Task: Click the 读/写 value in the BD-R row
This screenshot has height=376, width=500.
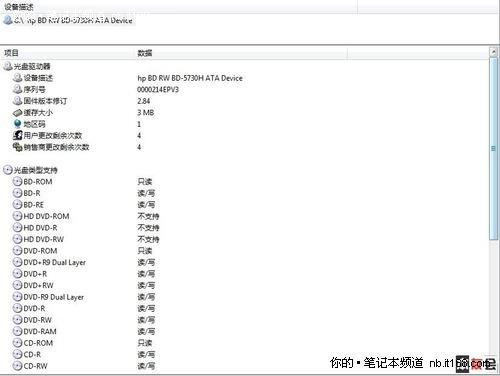Action: [146, 193]
